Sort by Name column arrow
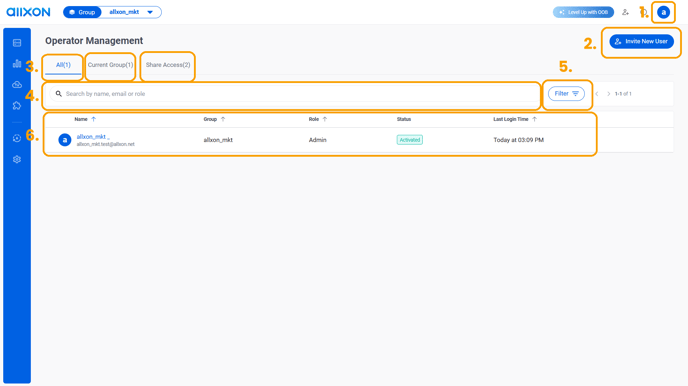Viewport: 688px width, 386px height. pyautogui.click(x=93, y=119)
